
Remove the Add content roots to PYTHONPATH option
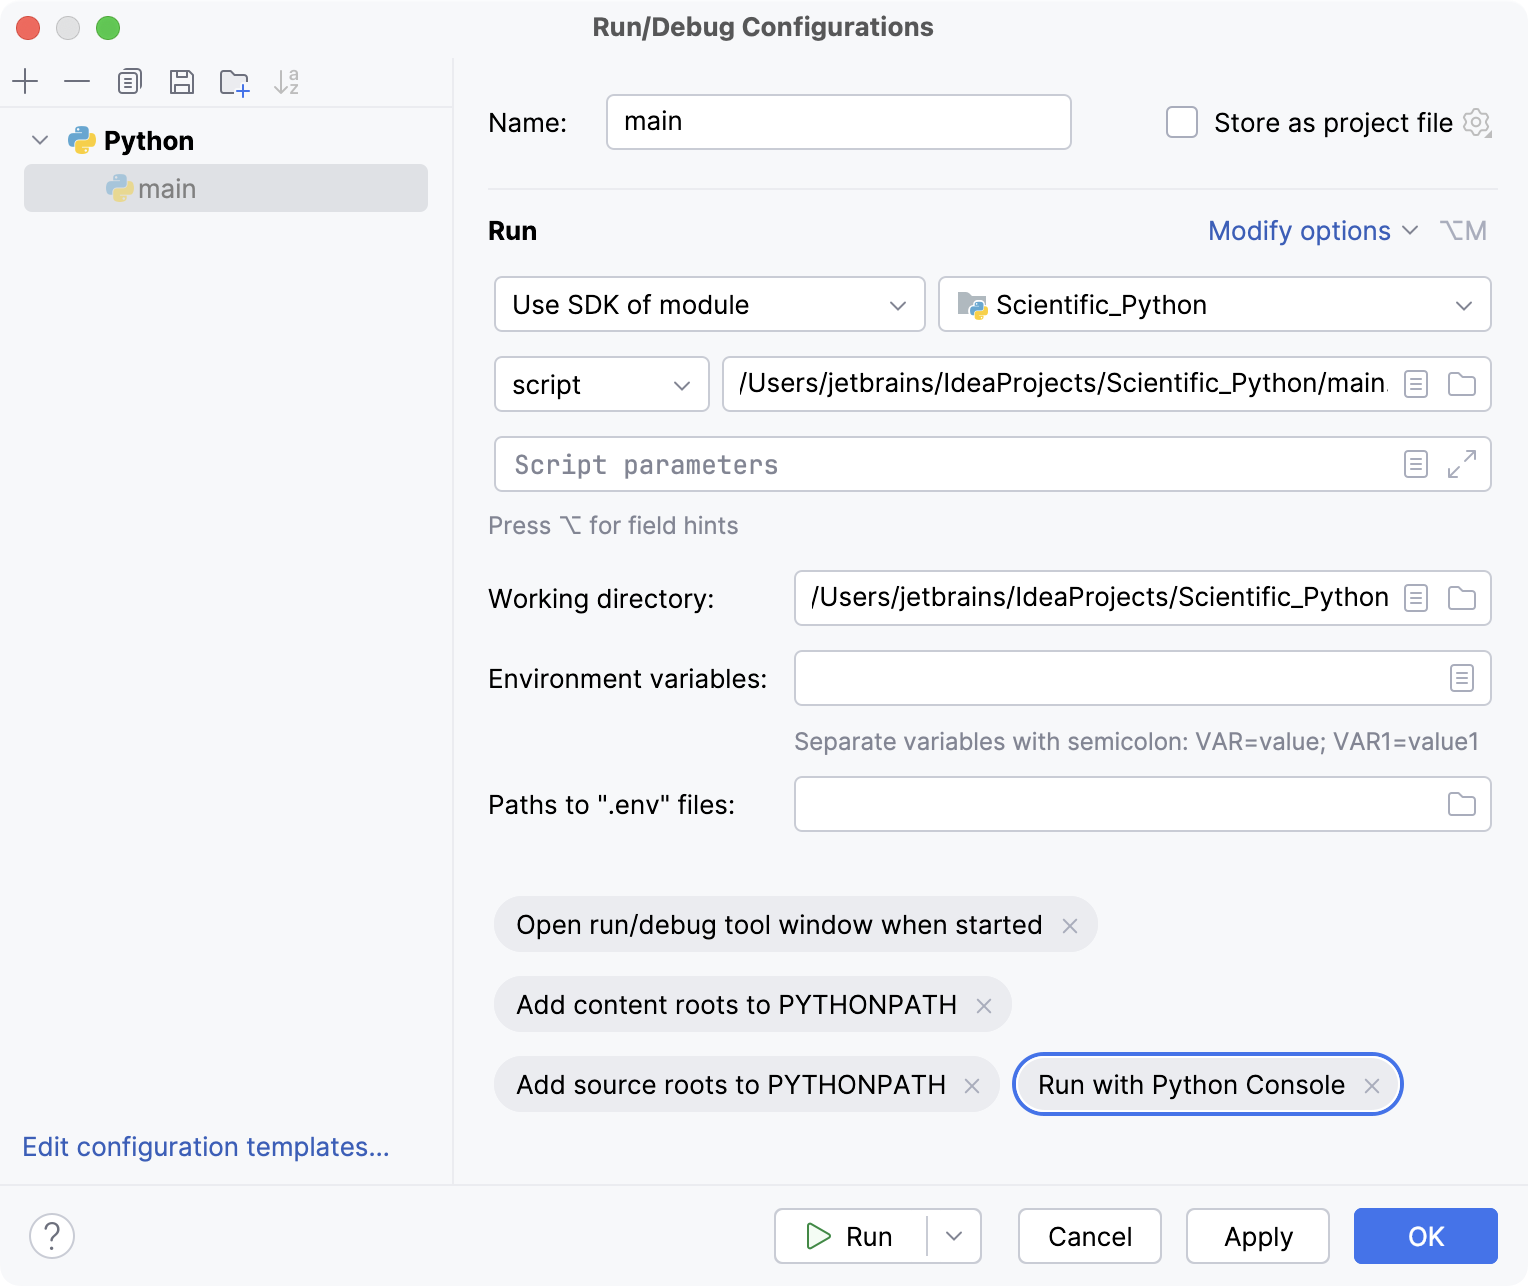point(985,1004)
